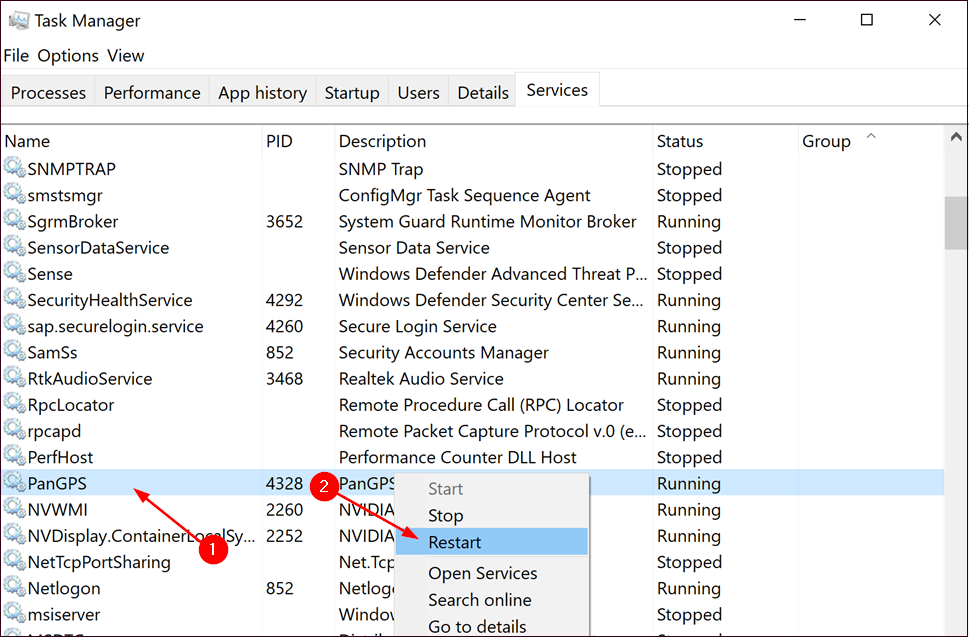Image resolution: width=969 pixels, height=637 pixels.
Task: Switch to the App history tab
Action: coord(263,93)
